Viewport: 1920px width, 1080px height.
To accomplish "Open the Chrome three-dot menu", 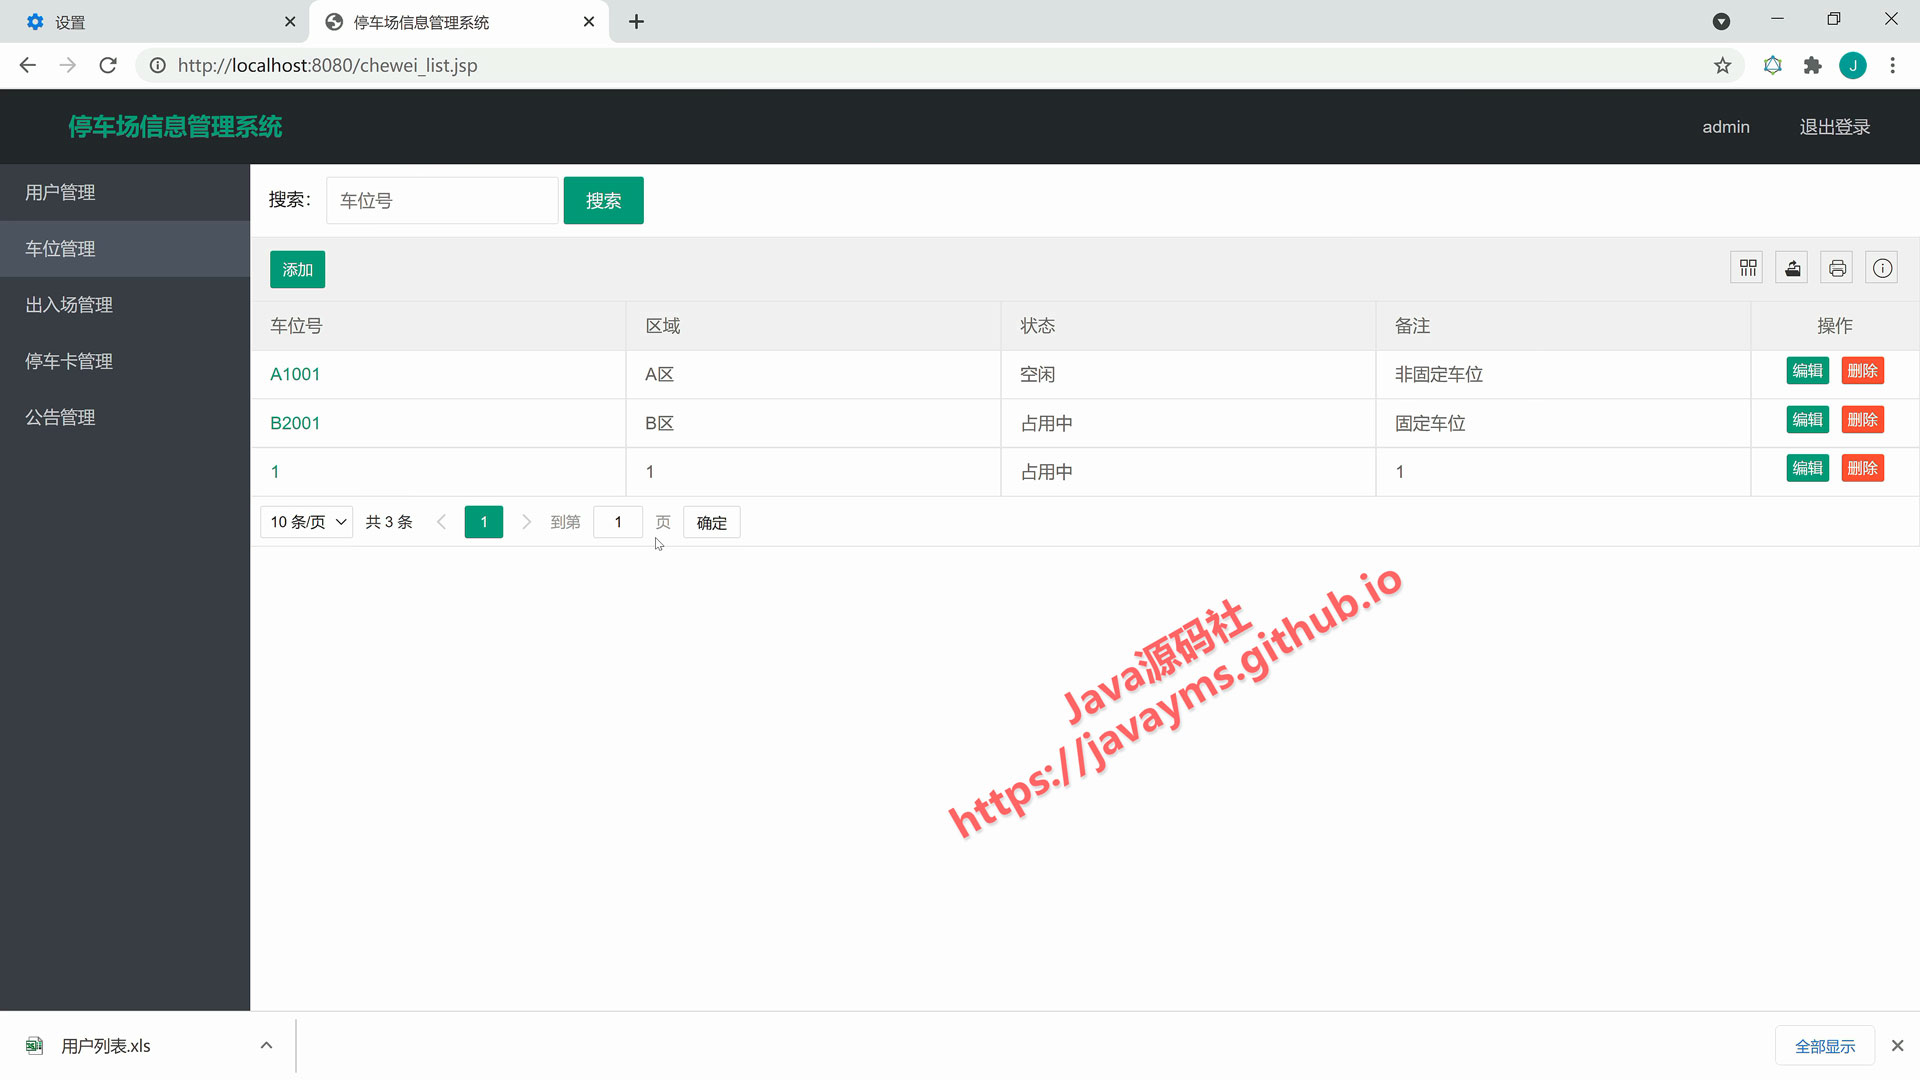I will pos(1892,66).
